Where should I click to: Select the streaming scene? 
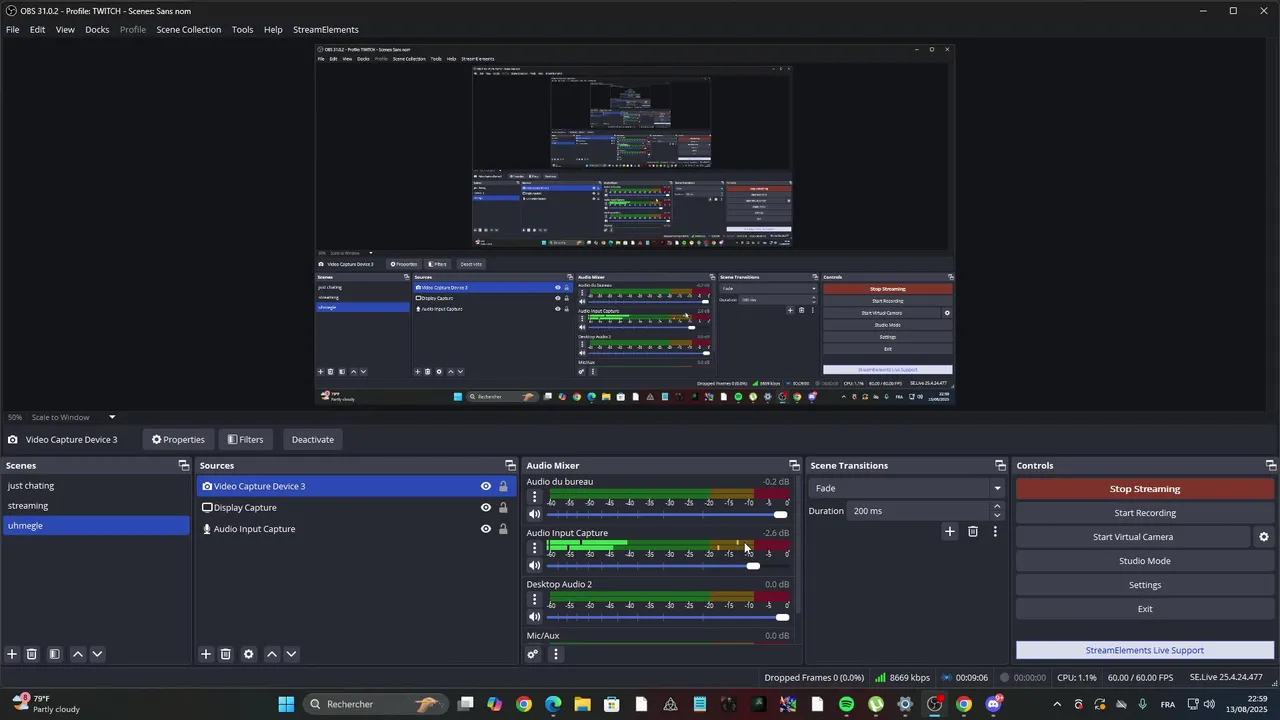tap(96, 506)
